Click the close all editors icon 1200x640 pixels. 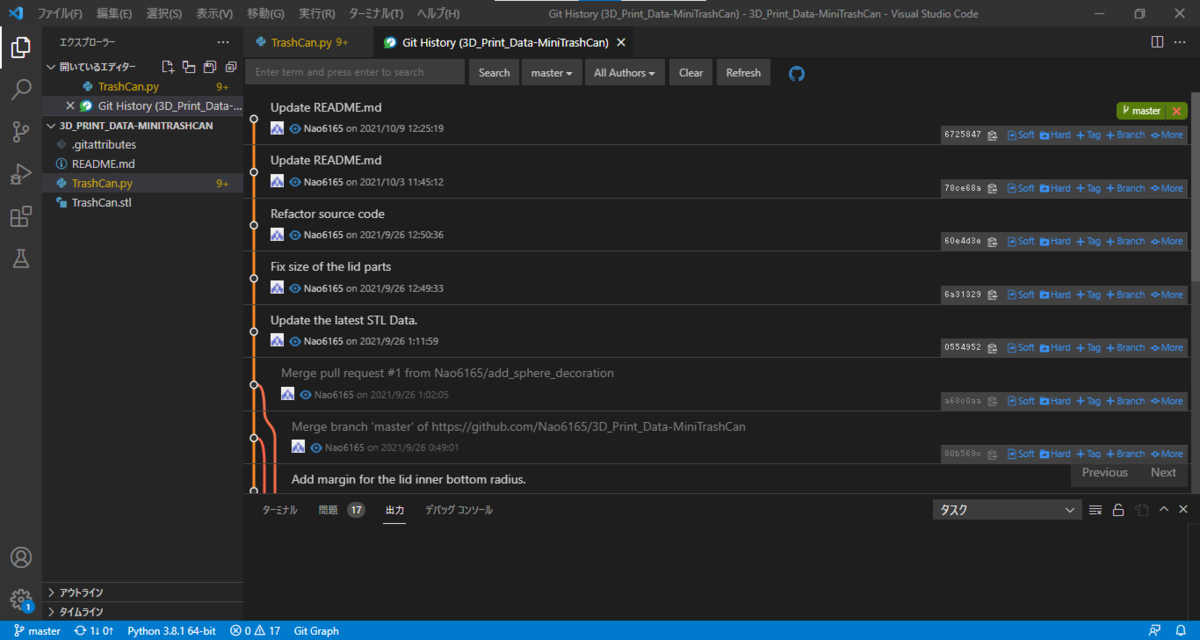coord(230,67)
